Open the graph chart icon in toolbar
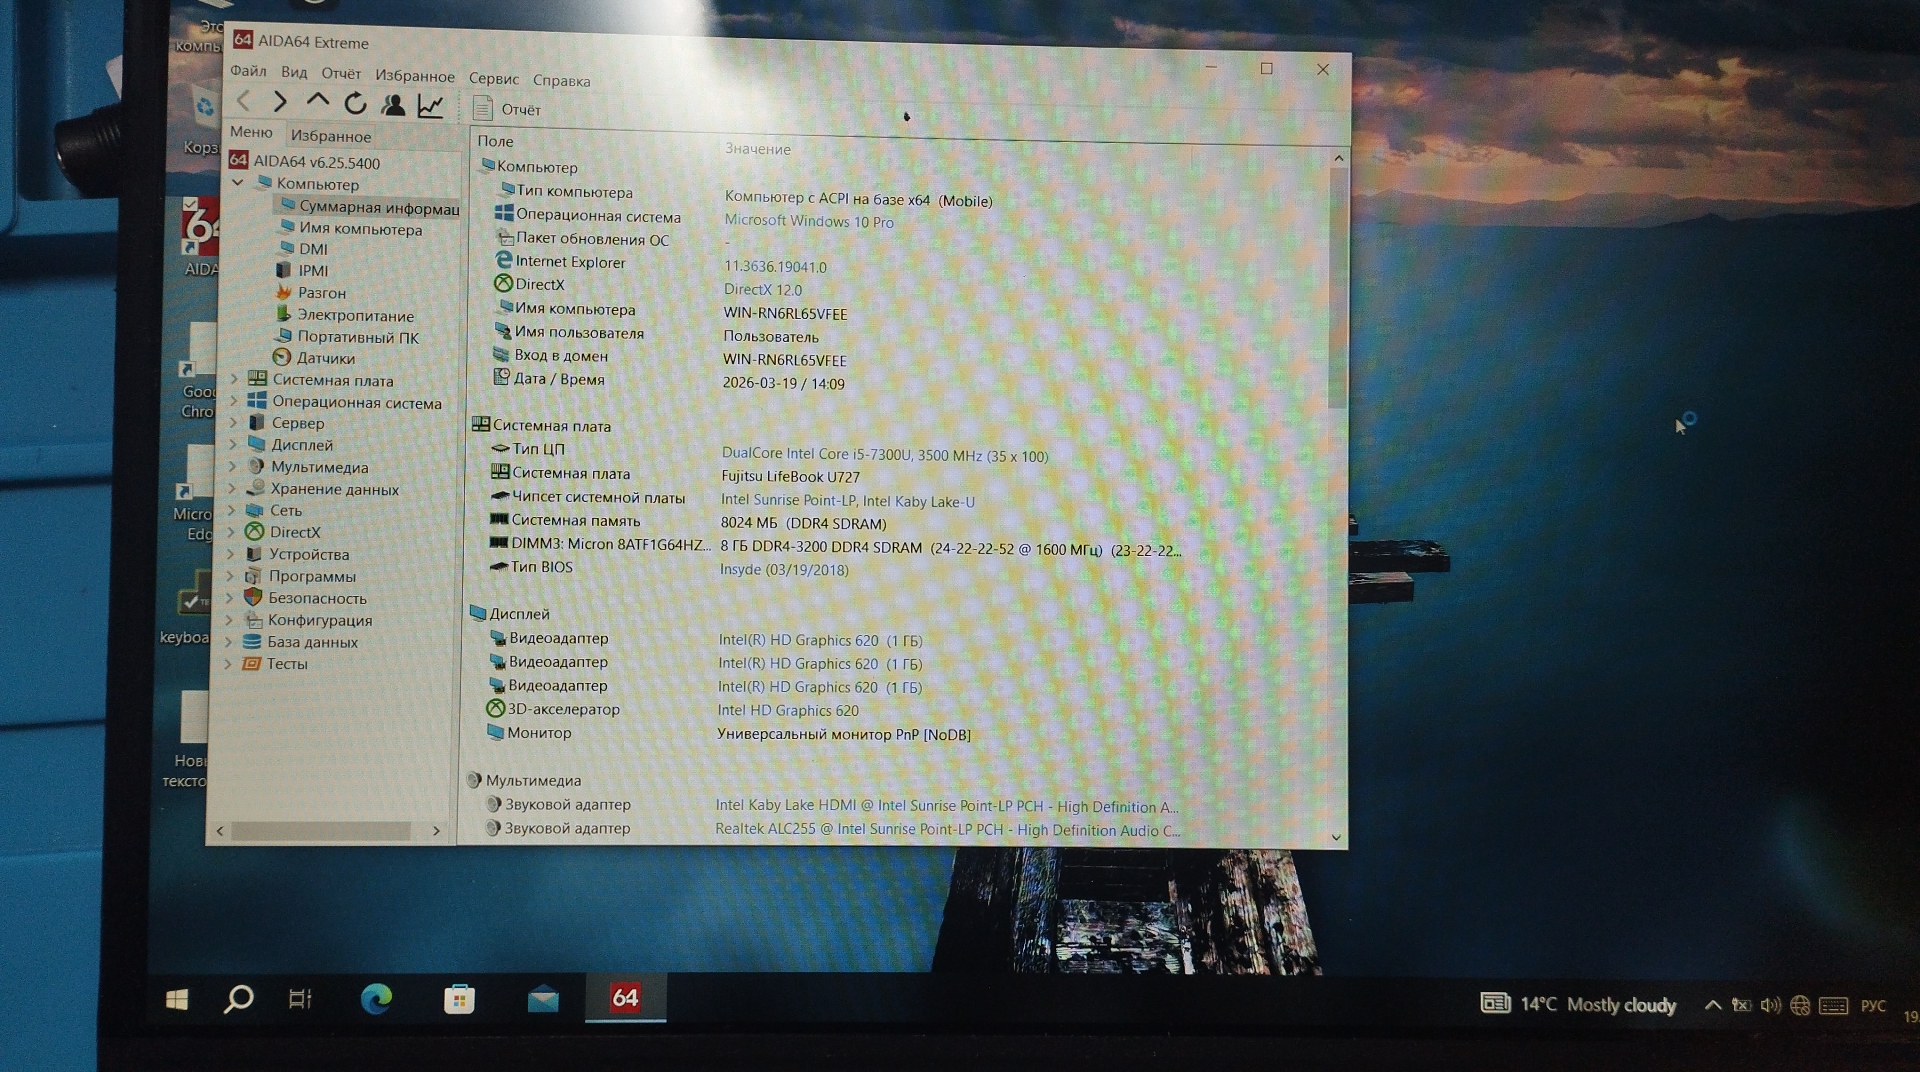The width and height of the screenshot is (1920, 1072). [431, 105]
